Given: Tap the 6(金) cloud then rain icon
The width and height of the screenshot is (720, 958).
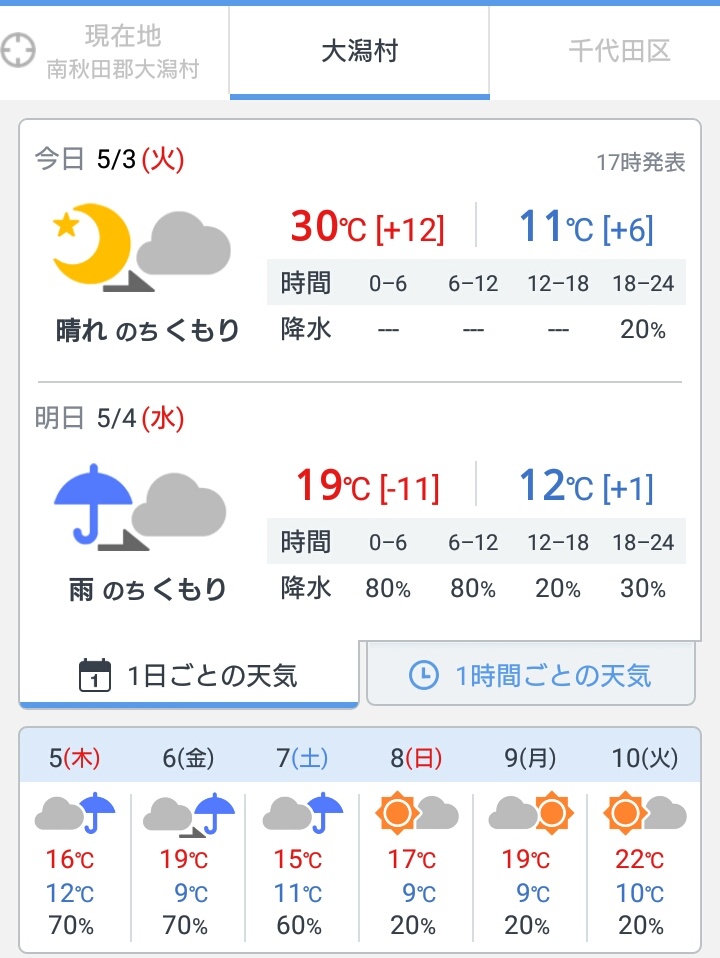Looking at the screenshot, I should coord(189,814).
